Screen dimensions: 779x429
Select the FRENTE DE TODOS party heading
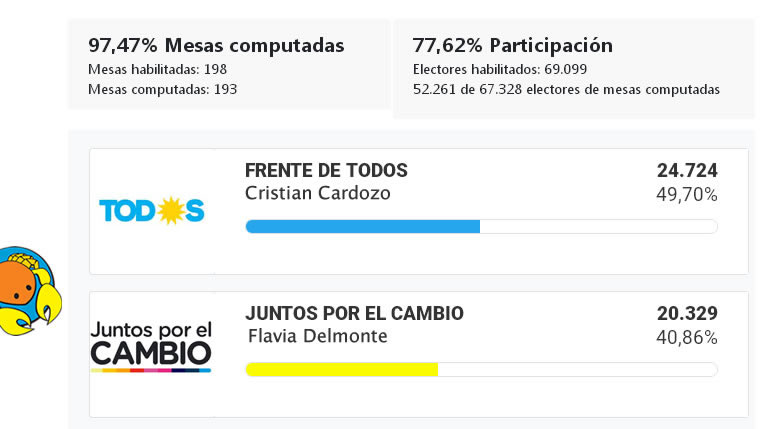click(326, 171)
